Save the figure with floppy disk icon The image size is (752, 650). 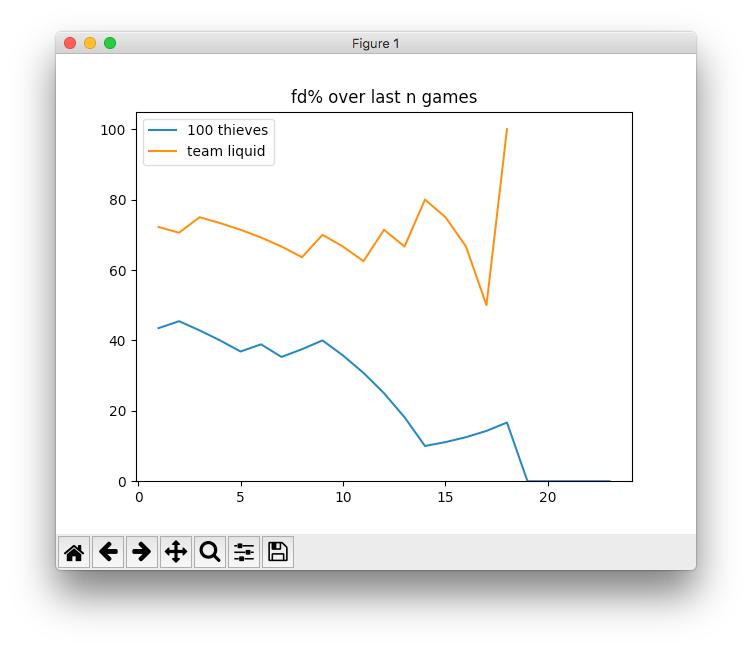pyautogui.click(x=278, y=552)
